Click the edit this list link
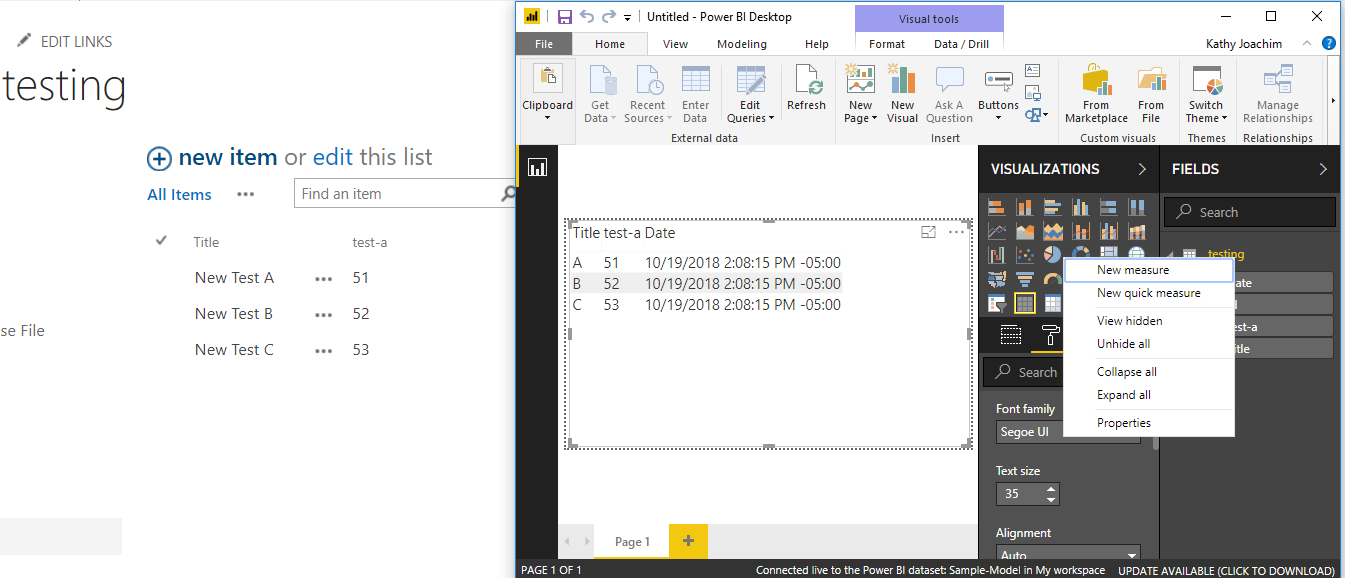Viewport: 1345px width, 578px height. tap(333, 157)
